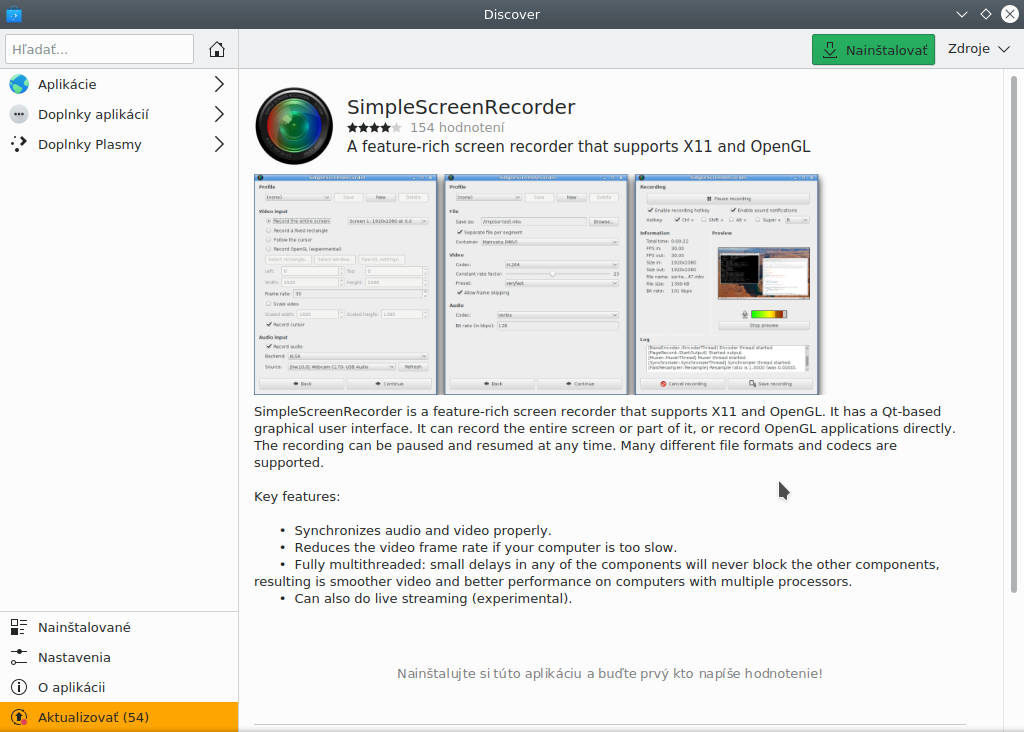1024x732 pixels.
Task: Open Nainštalované installed apps page
Action: tap(119, 627)
